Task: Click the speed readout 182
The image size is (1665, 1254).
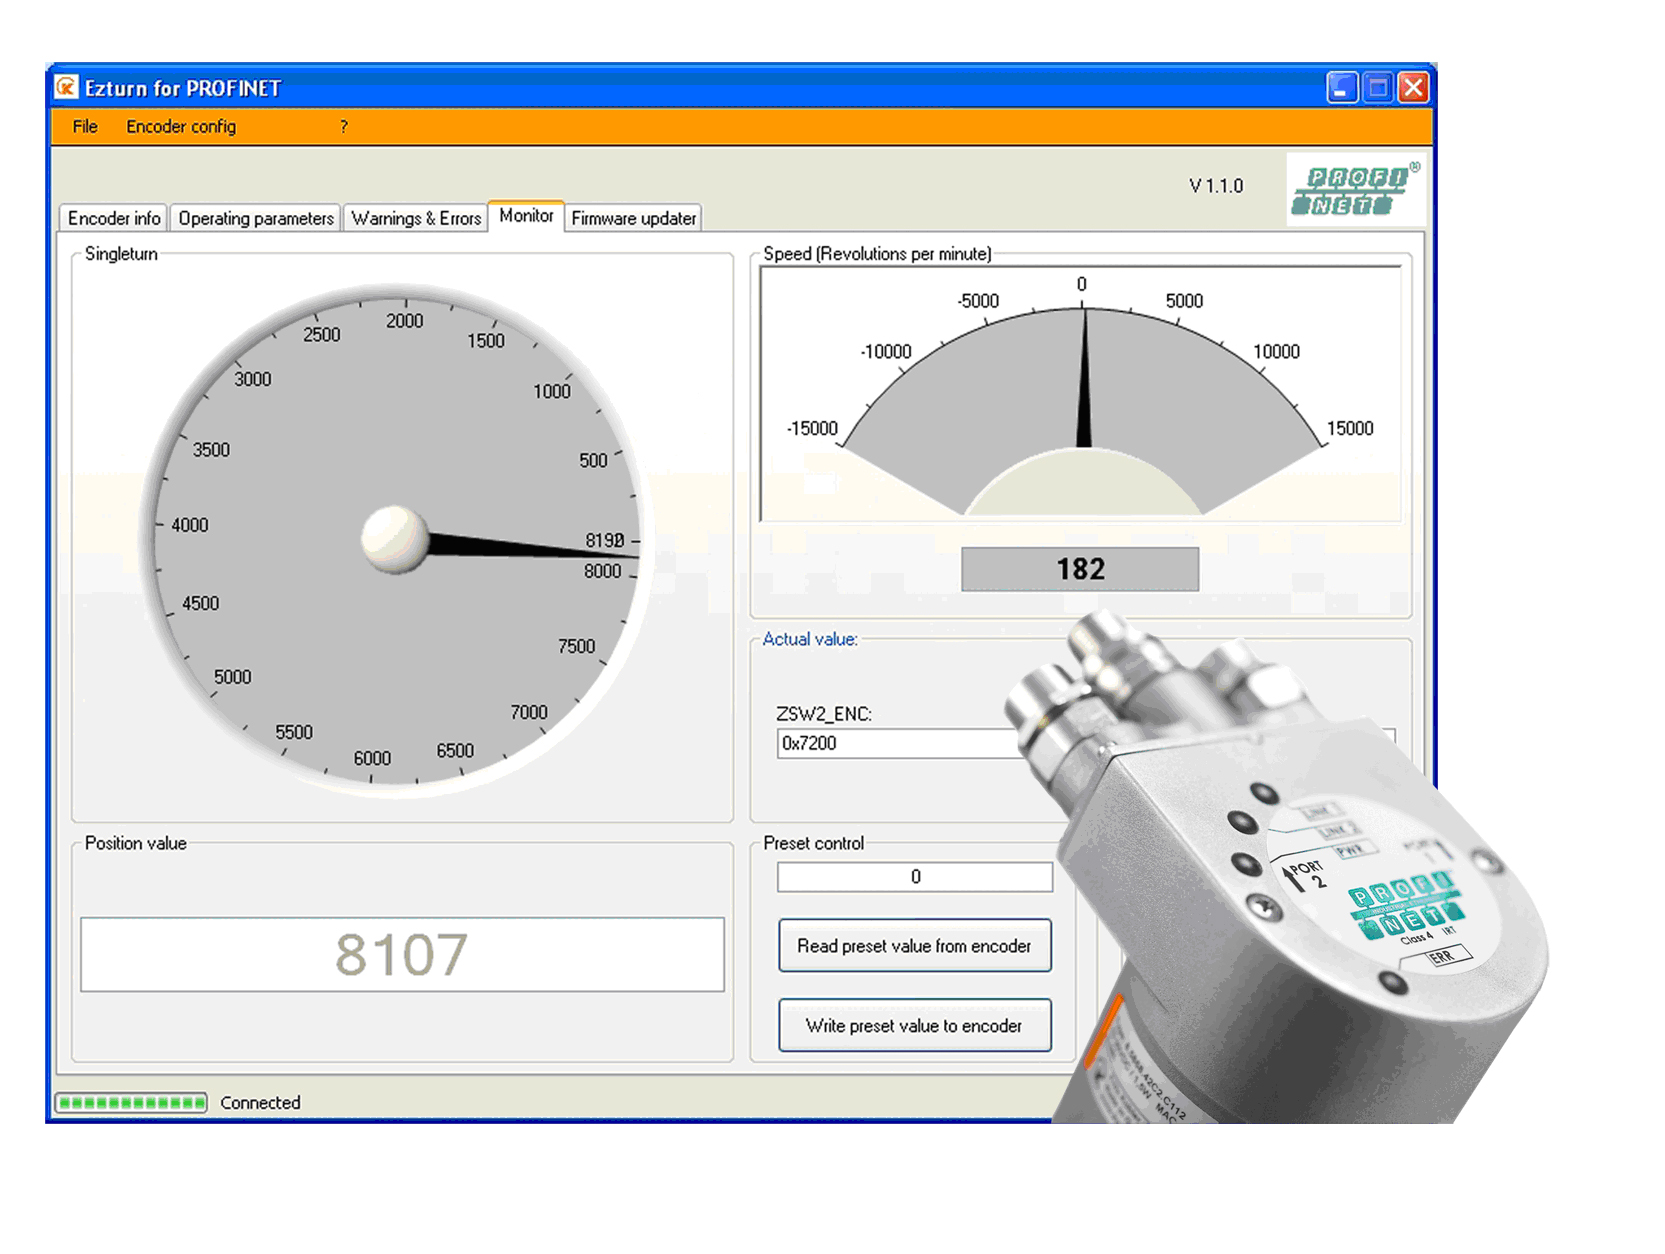Action: point(1080,569)
